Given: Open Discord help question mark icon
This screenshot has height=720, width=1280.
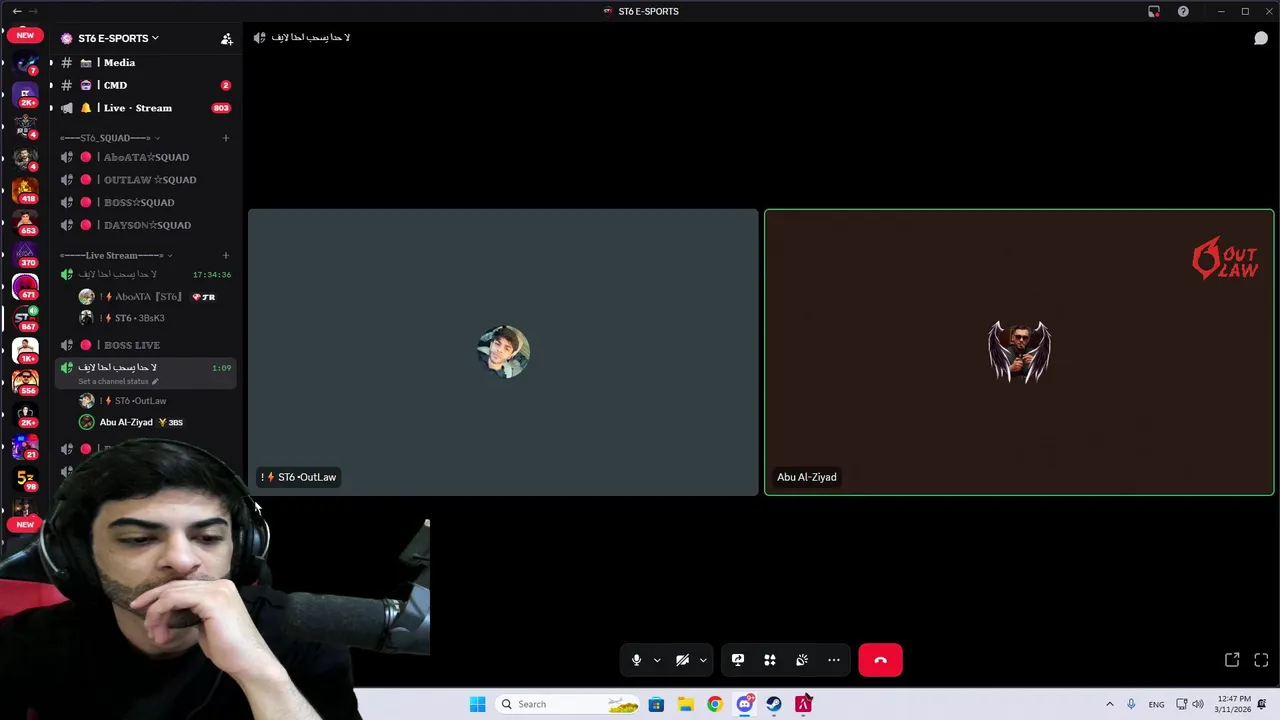Looking at the screenshot, I should [x=1183, y=11].
